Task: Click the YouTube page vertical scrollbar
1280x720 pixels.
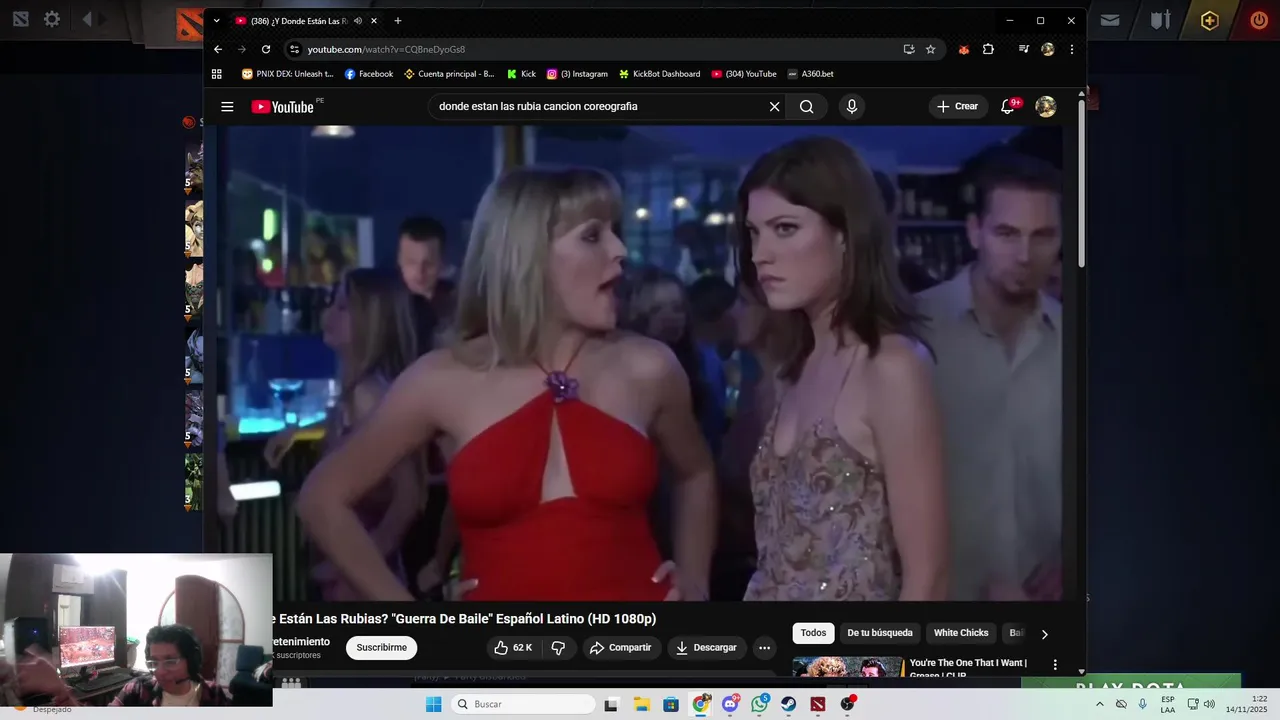Action: 1081,182
